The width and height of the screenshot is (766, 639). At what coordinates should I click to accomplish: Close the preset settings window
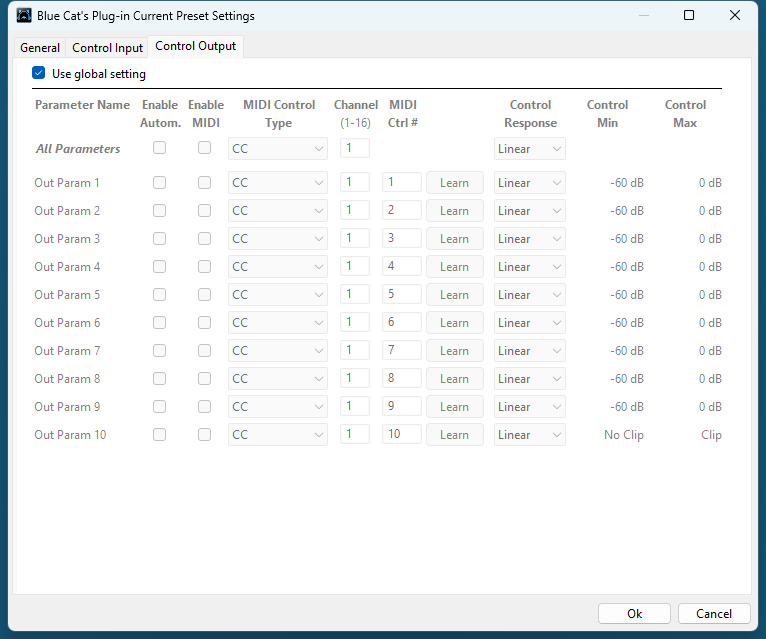735,16
